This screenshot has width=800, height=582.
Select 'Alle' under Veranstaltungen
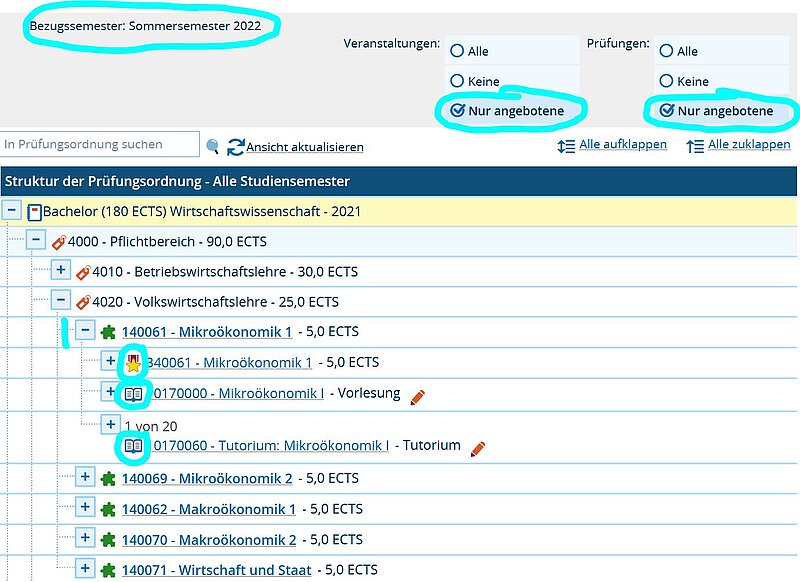click(x=457, y=51)
